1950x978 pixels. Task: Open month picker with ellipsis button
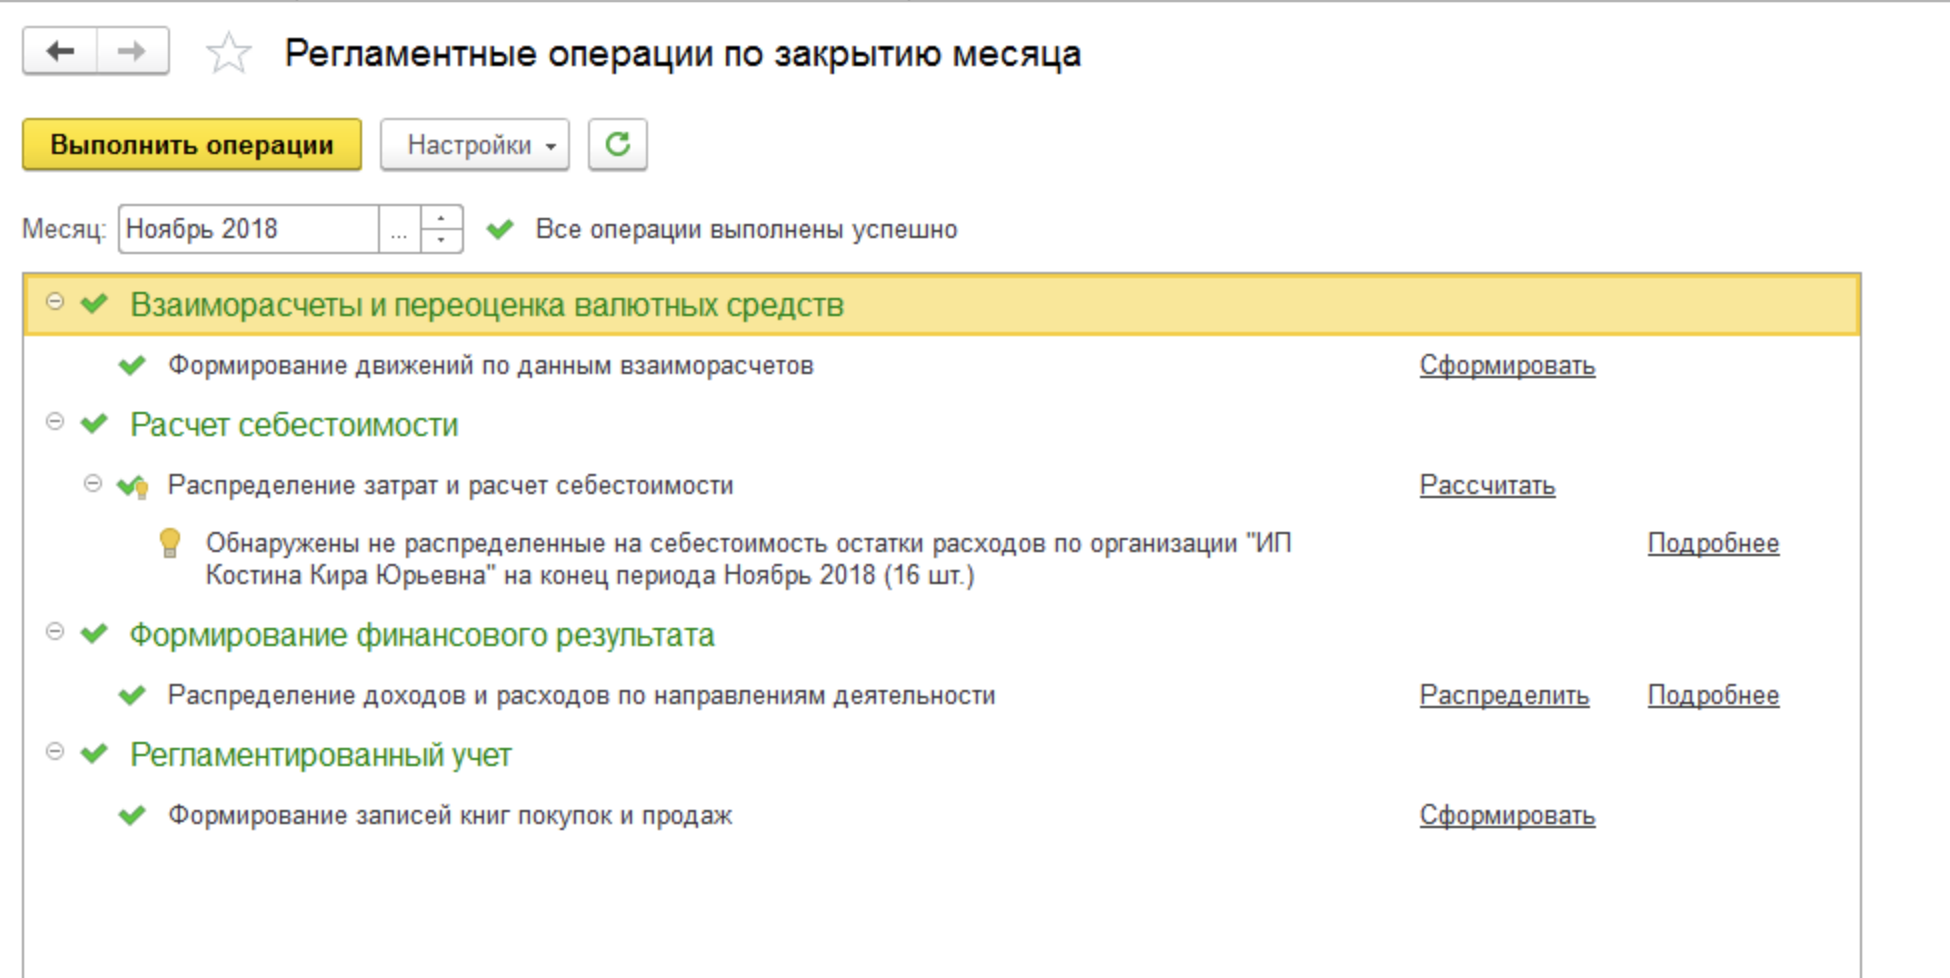(399, 230)
